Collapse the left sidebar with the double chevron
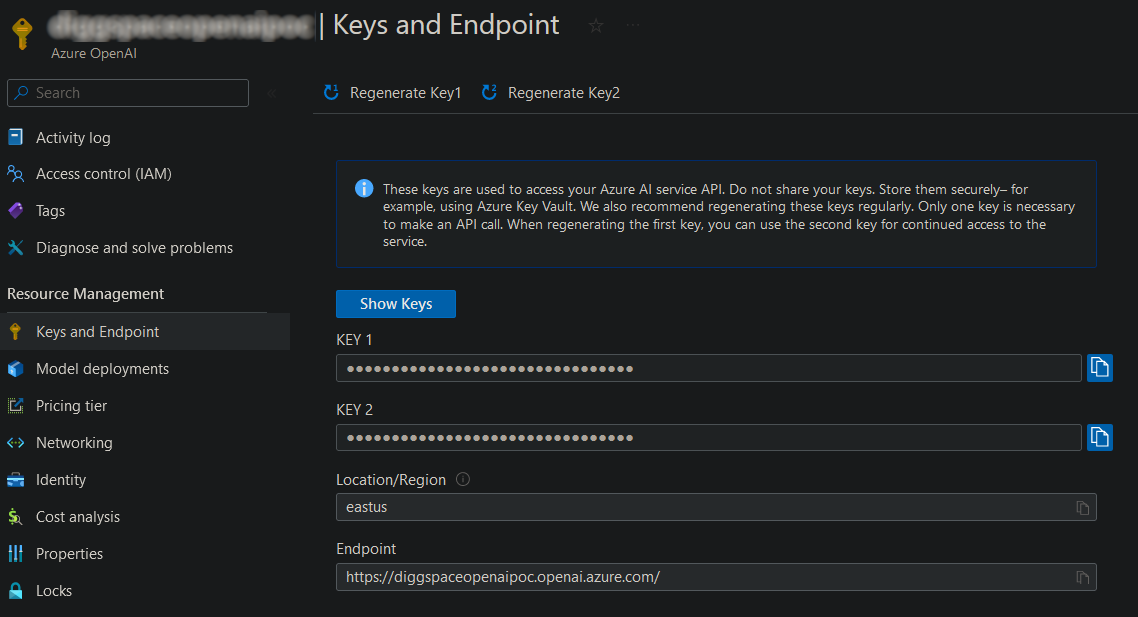The height and width of the screenshot is (617, 1138). pyautogui.click(x=270, y=91)
